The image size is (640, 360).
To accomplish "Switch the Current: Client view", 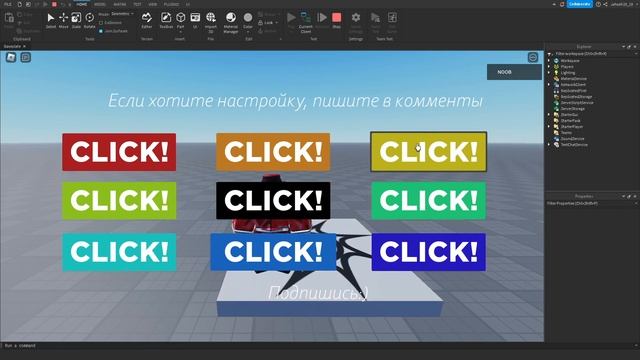I will [x=305, y=22].
